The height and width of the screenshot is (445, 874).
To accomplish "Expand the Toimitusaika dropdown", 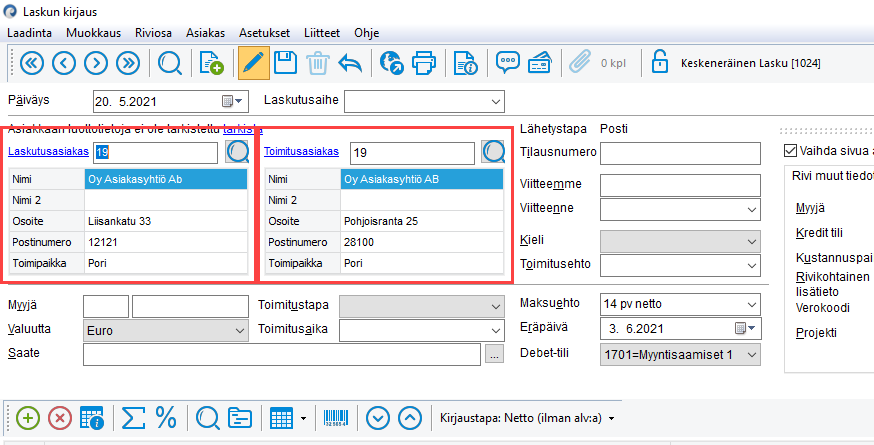I will click(x=496, y=330).
